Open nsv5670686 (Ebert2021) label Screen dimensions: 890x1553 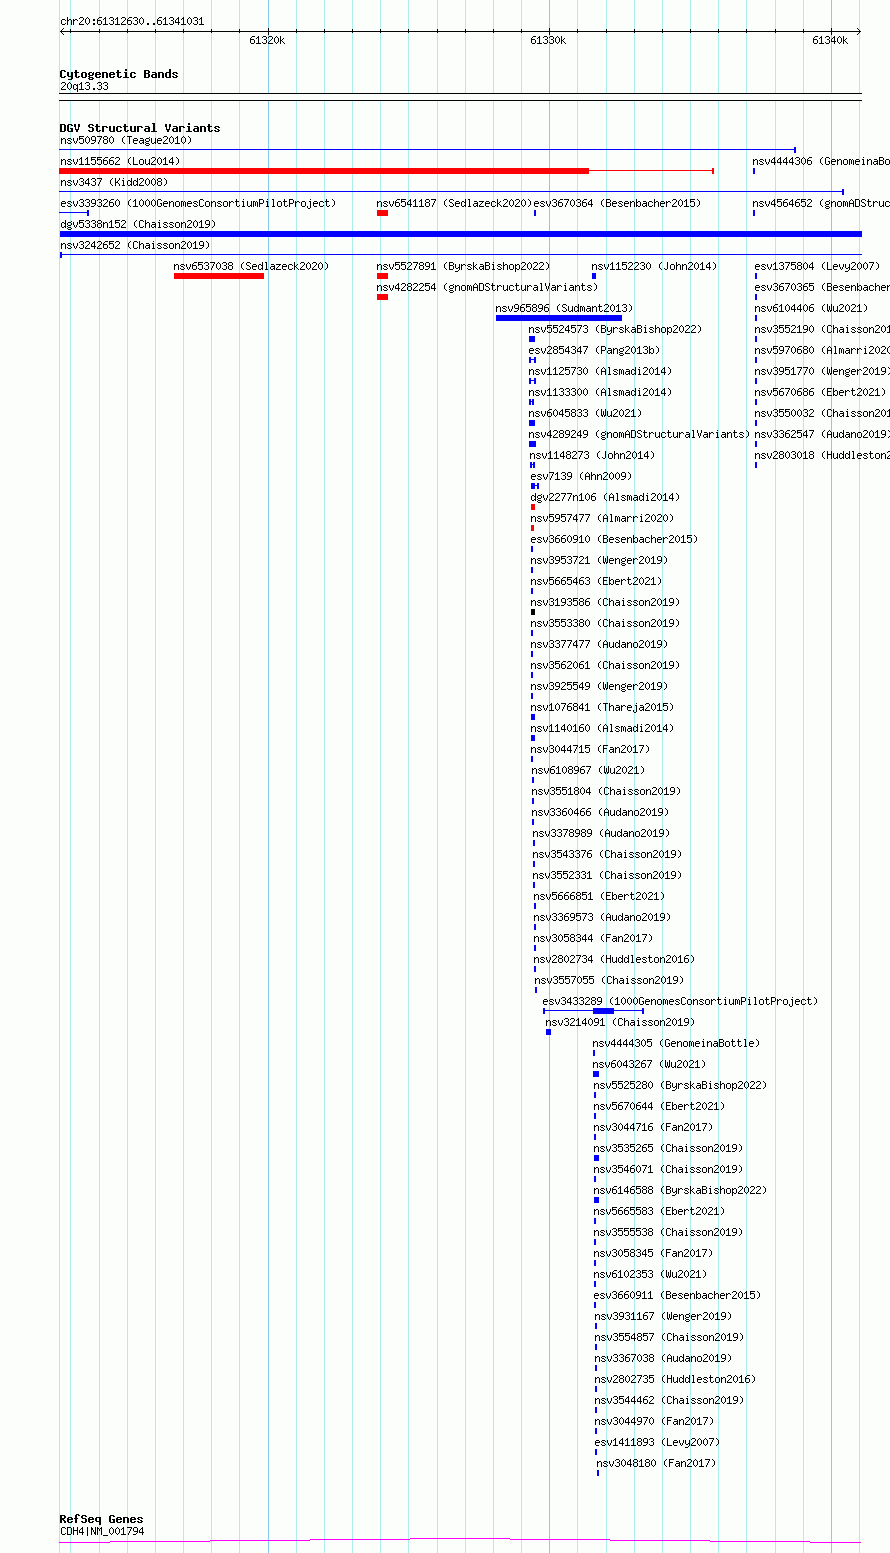[820, 392]
